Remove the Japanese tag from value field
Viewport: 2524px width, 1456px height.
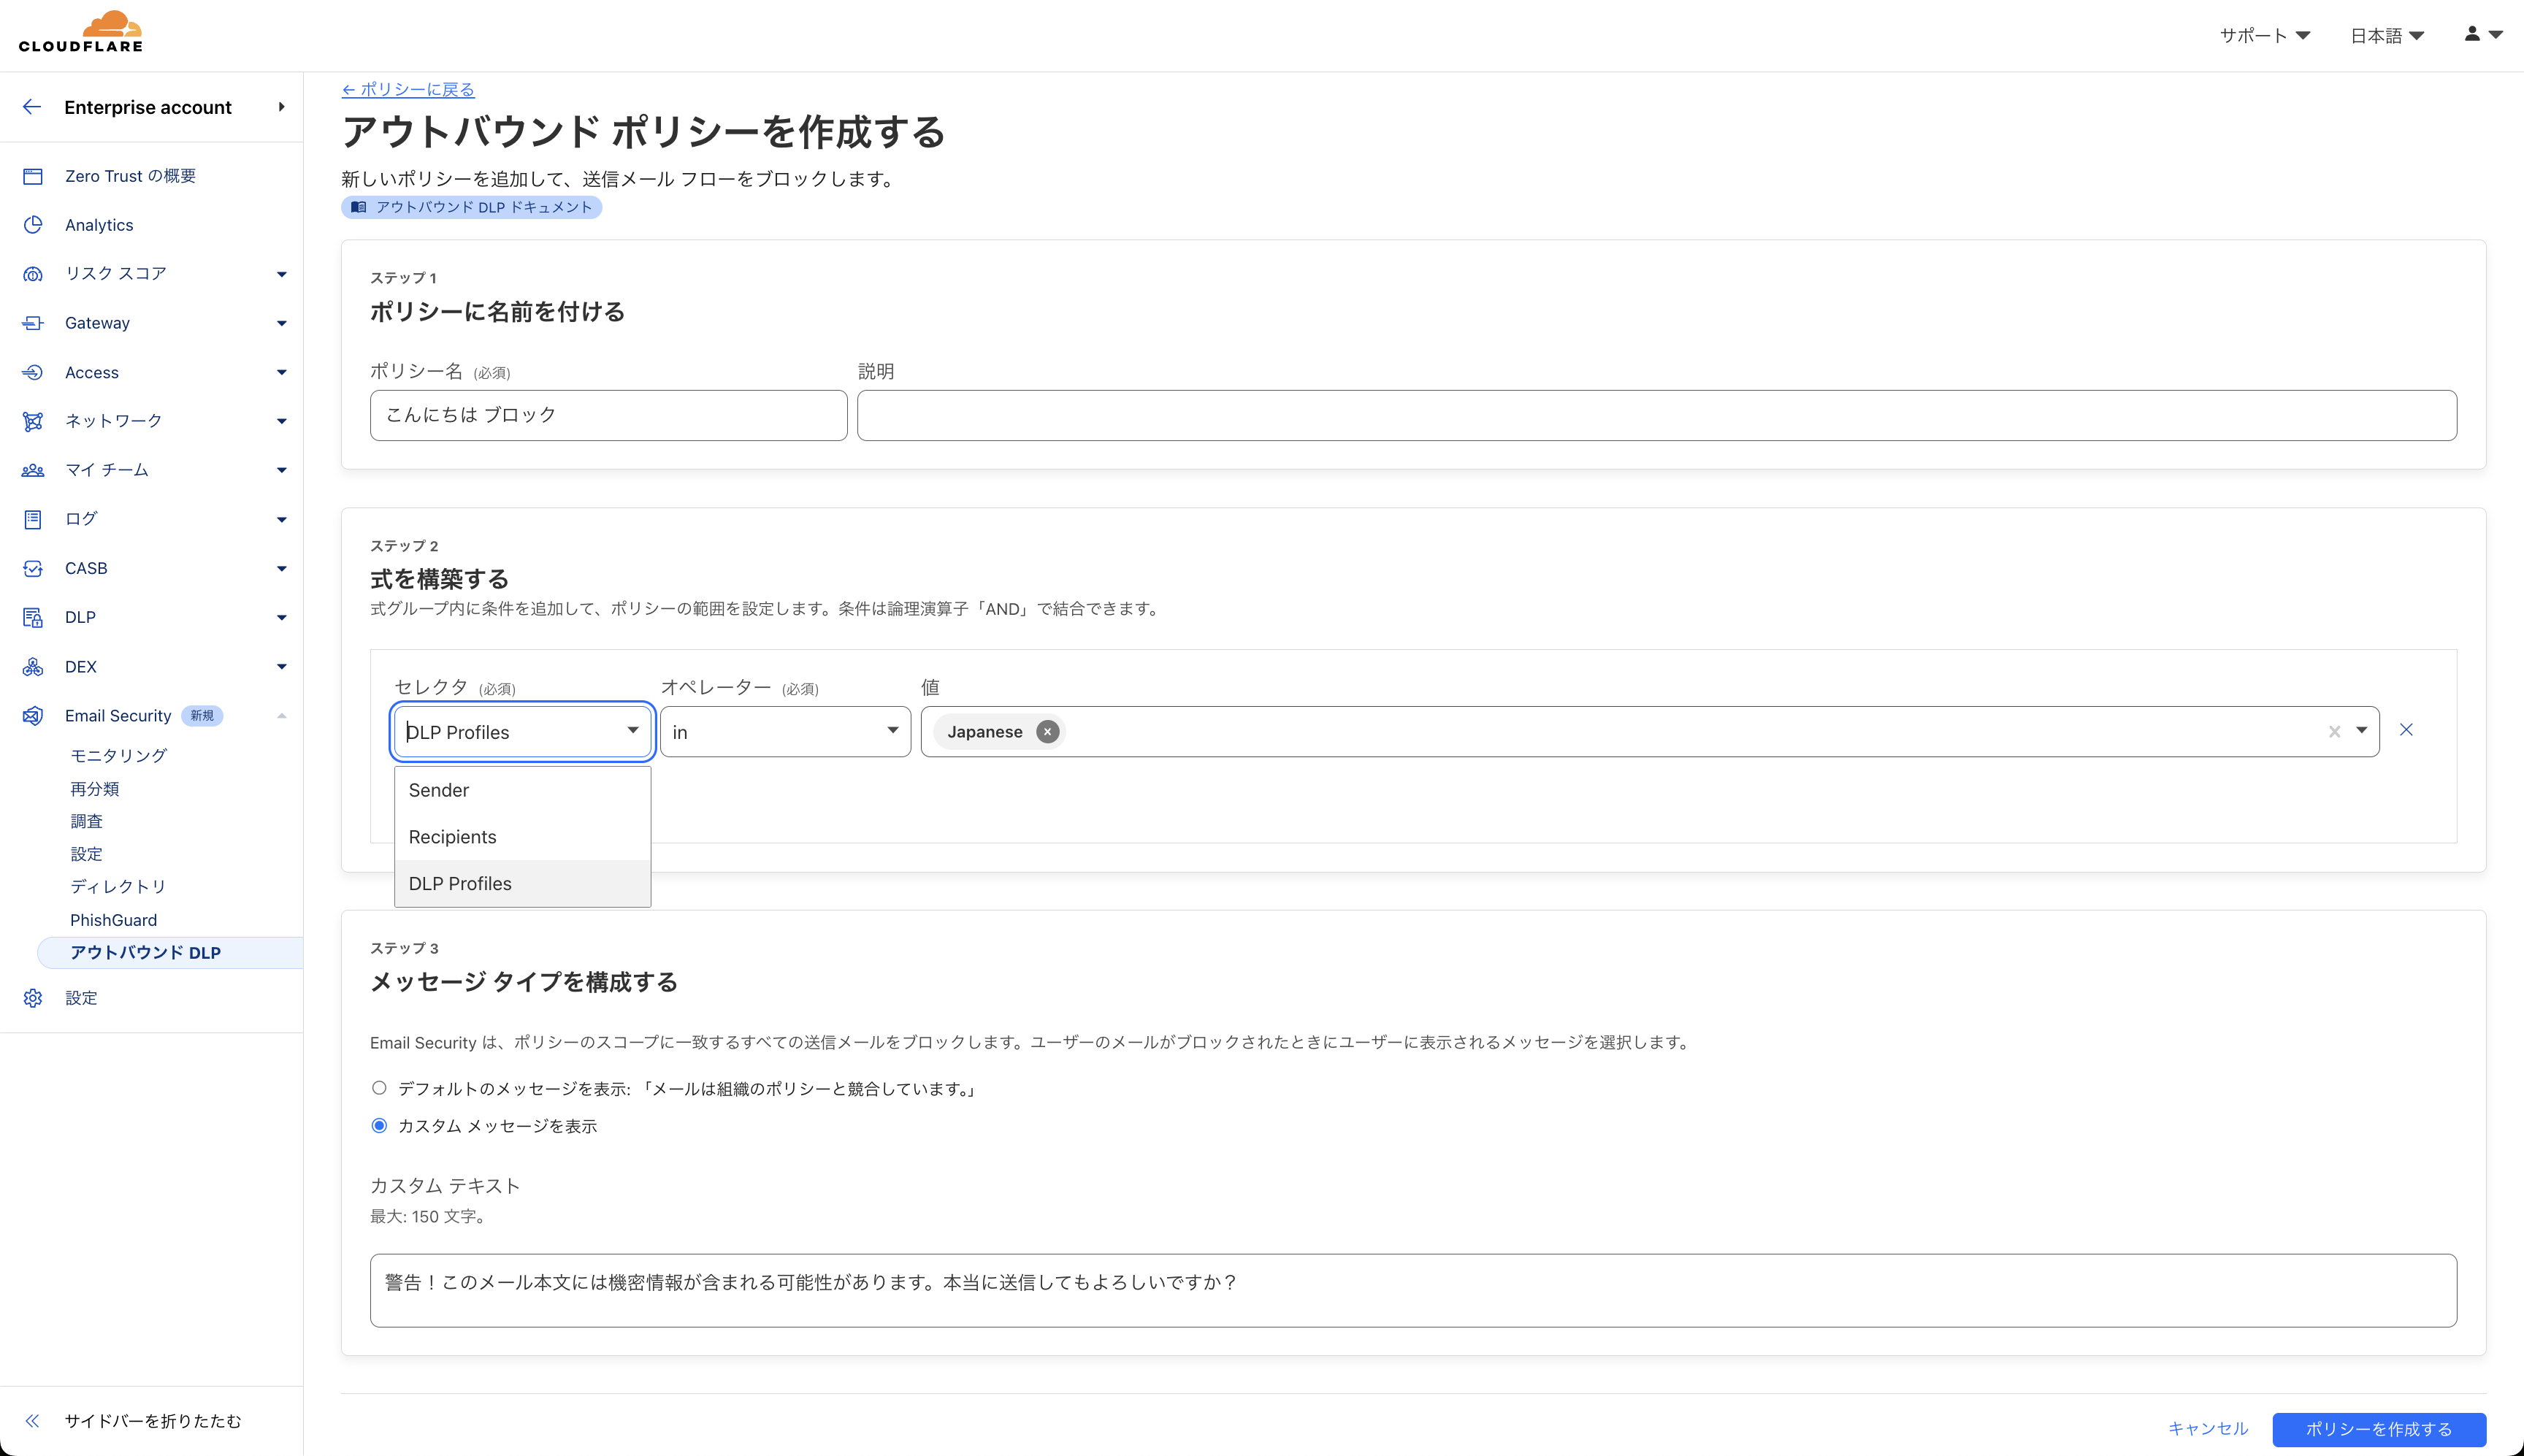pyautogui.click(x=1047, y=732)
